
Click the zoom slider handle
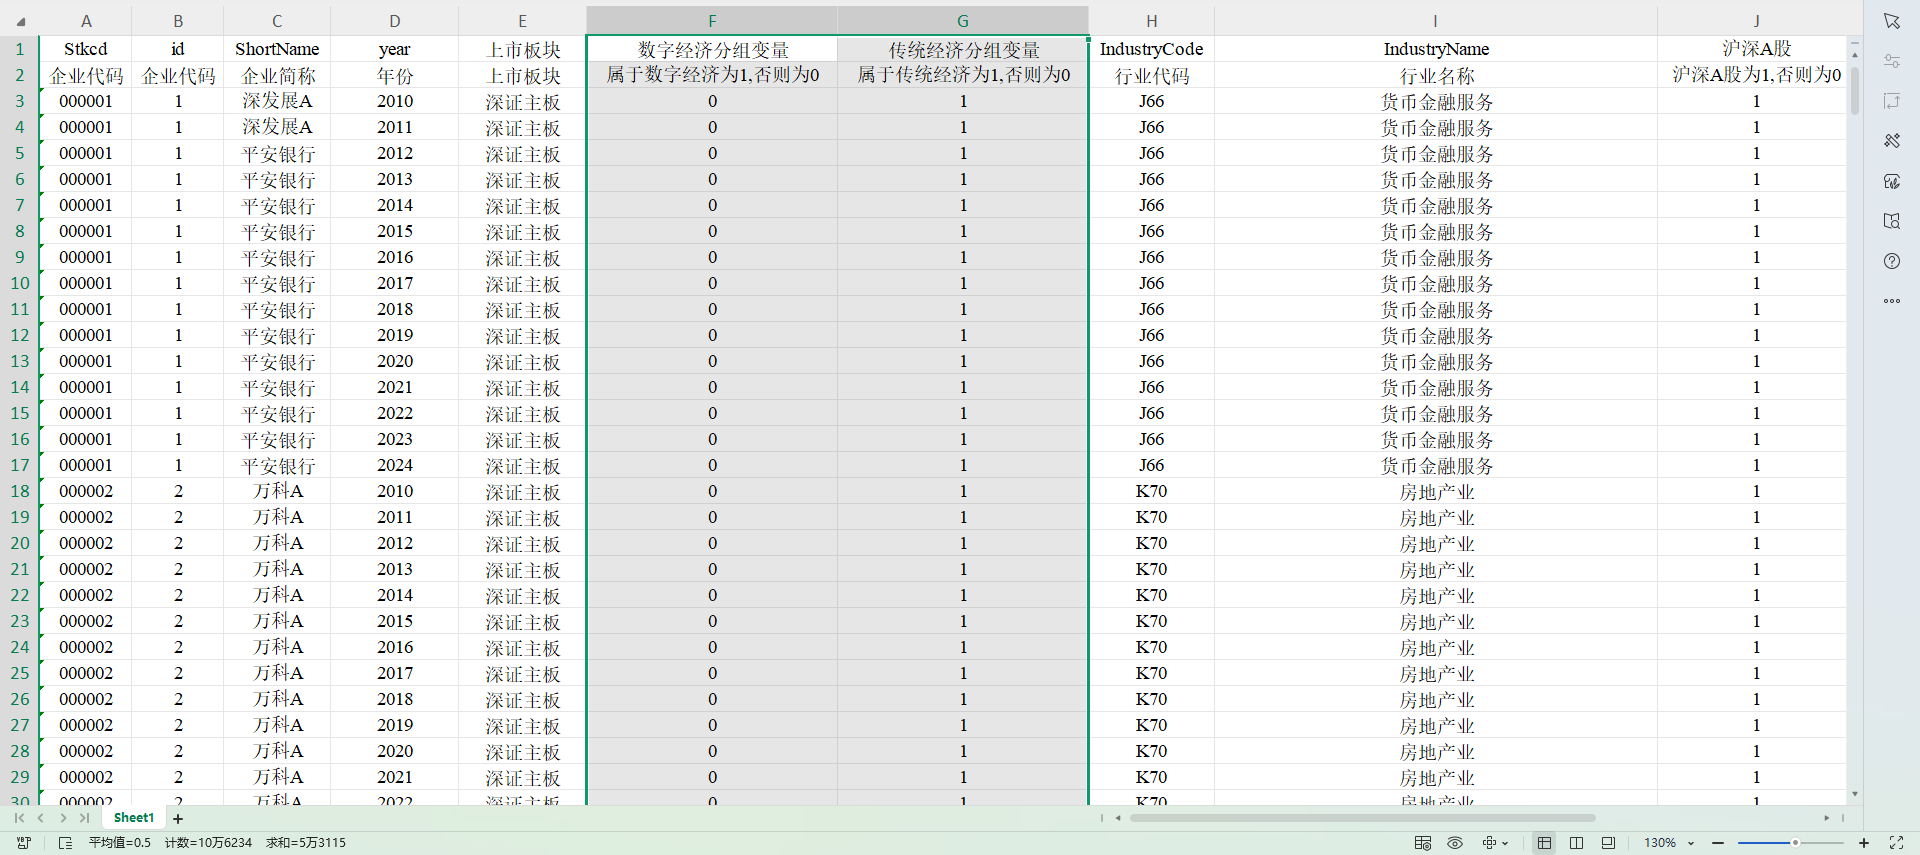pyautogui.click(x=1795, y=843)
